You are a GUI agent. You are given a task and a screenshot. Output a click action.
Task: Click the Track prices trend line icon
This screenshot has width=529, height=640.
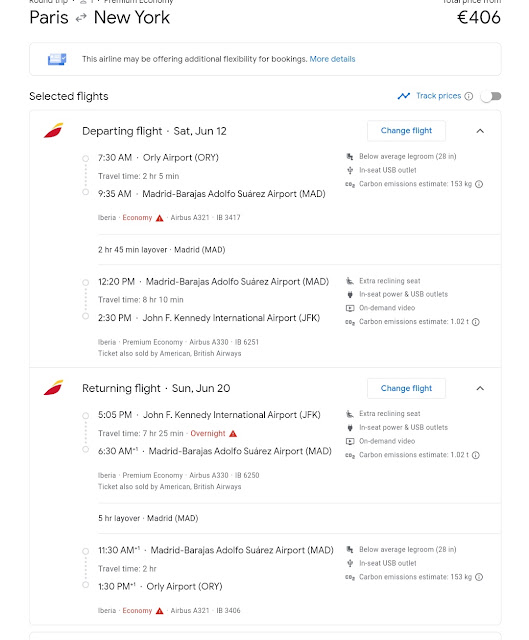[404, 96]
